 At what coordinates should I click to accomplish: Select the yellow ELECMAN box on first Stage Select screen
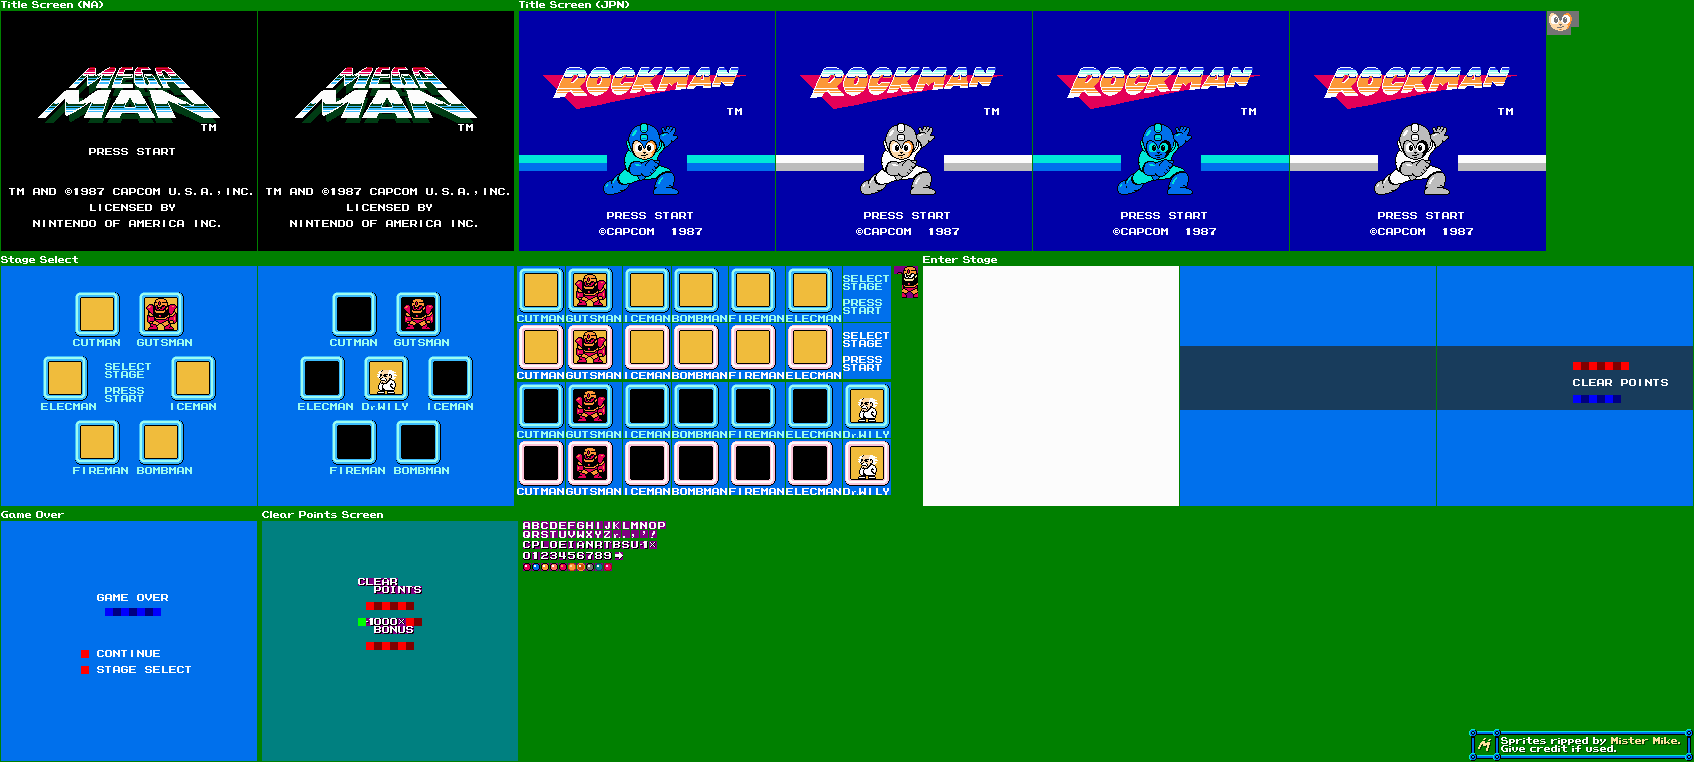click(65, 378)
